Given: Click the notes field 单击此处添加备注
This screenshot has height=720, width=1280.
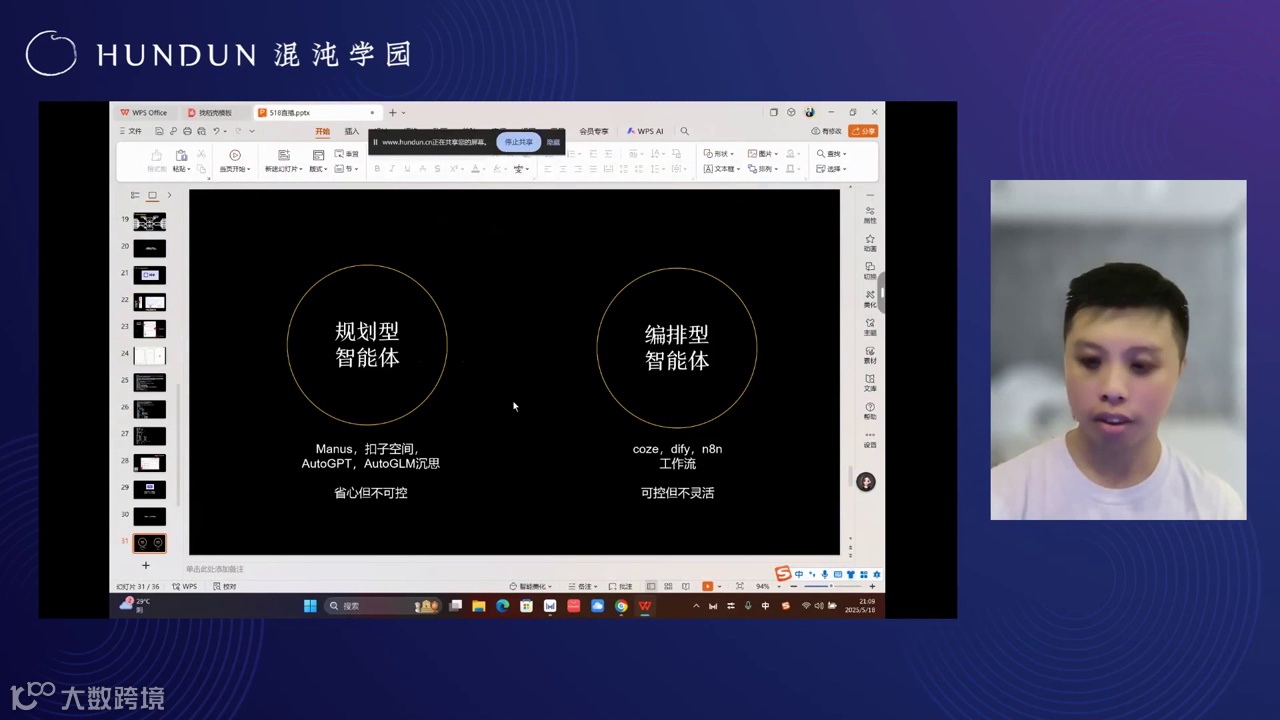Looking at the screenshot, I should coord(215,569).
